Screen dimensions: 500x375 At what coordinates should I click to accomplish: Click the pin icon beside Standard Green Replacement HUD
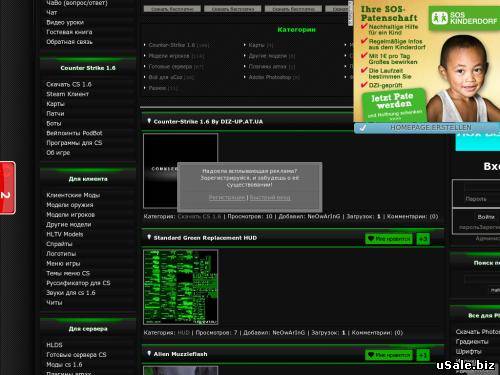point(149,237)
